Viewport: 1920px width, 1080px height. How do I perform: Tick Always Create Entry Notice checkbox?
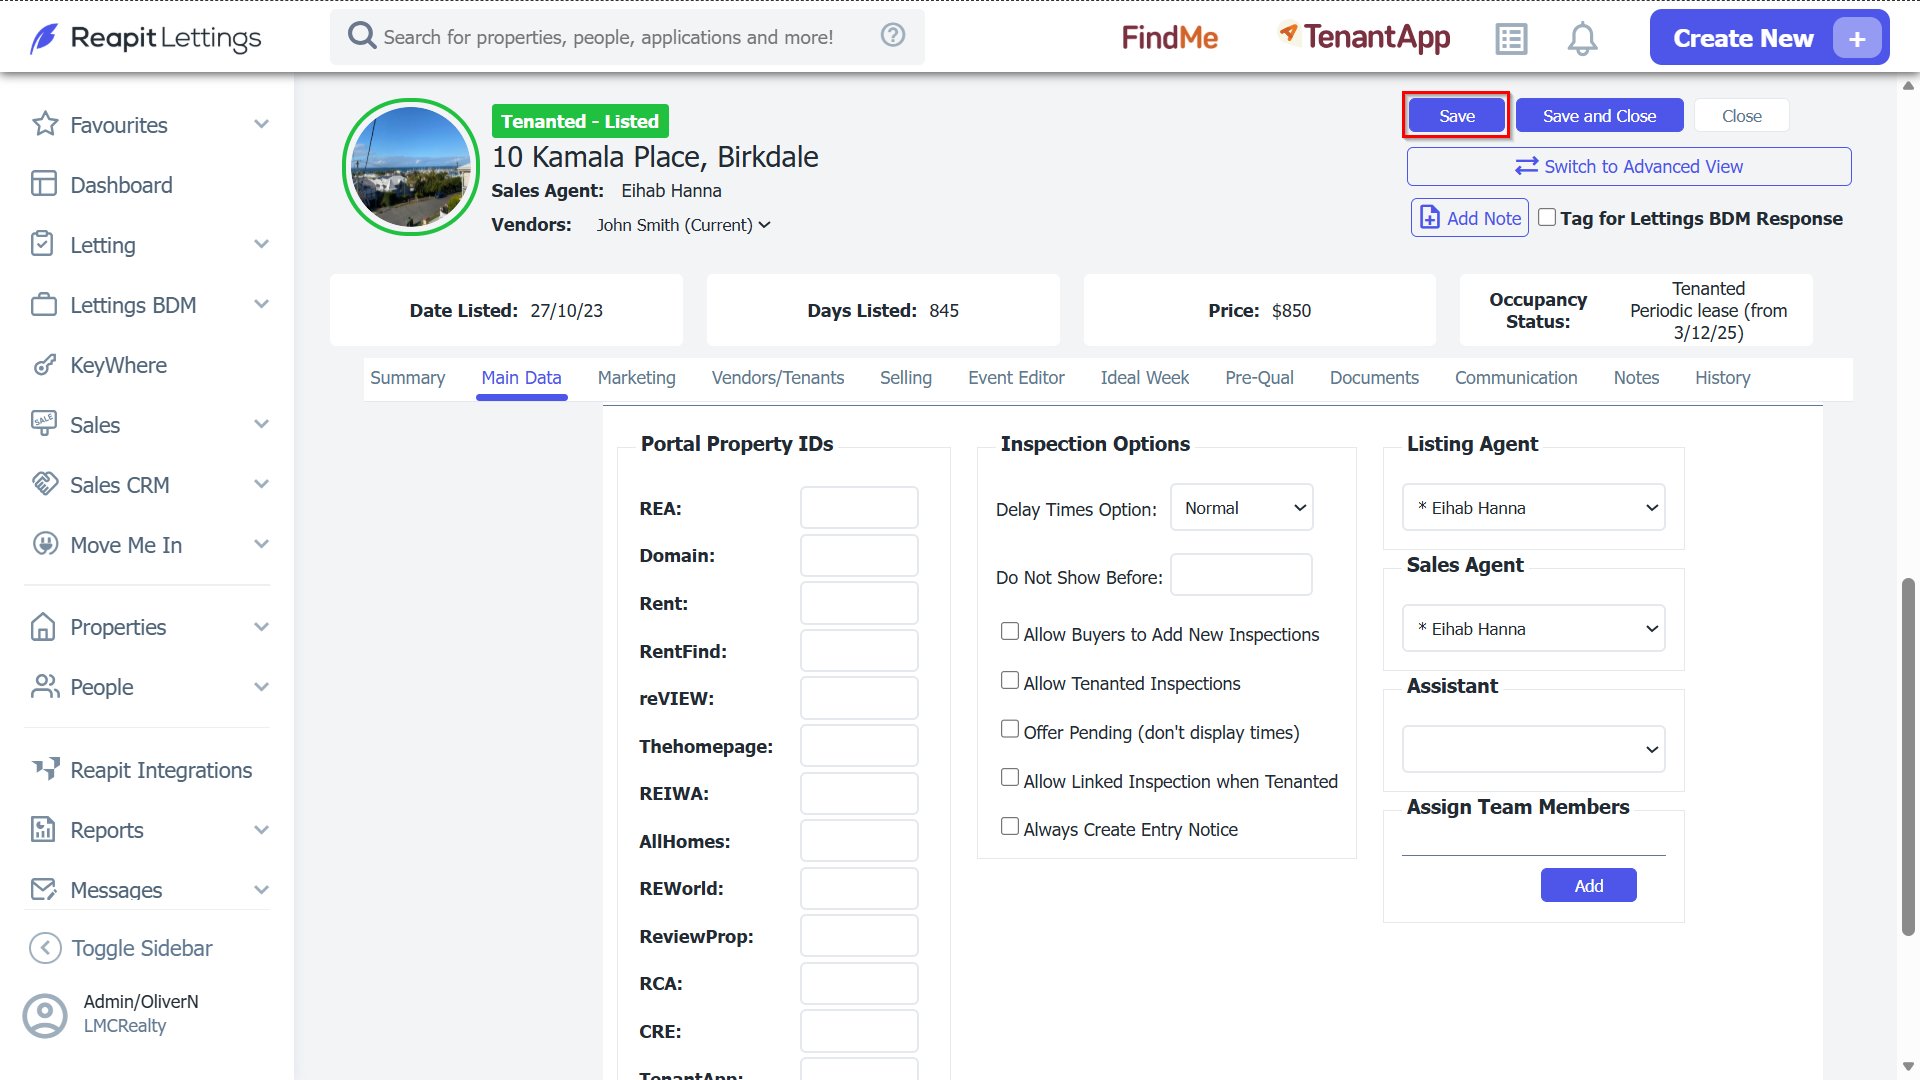pyautogui.click(x=1010, y=827)
